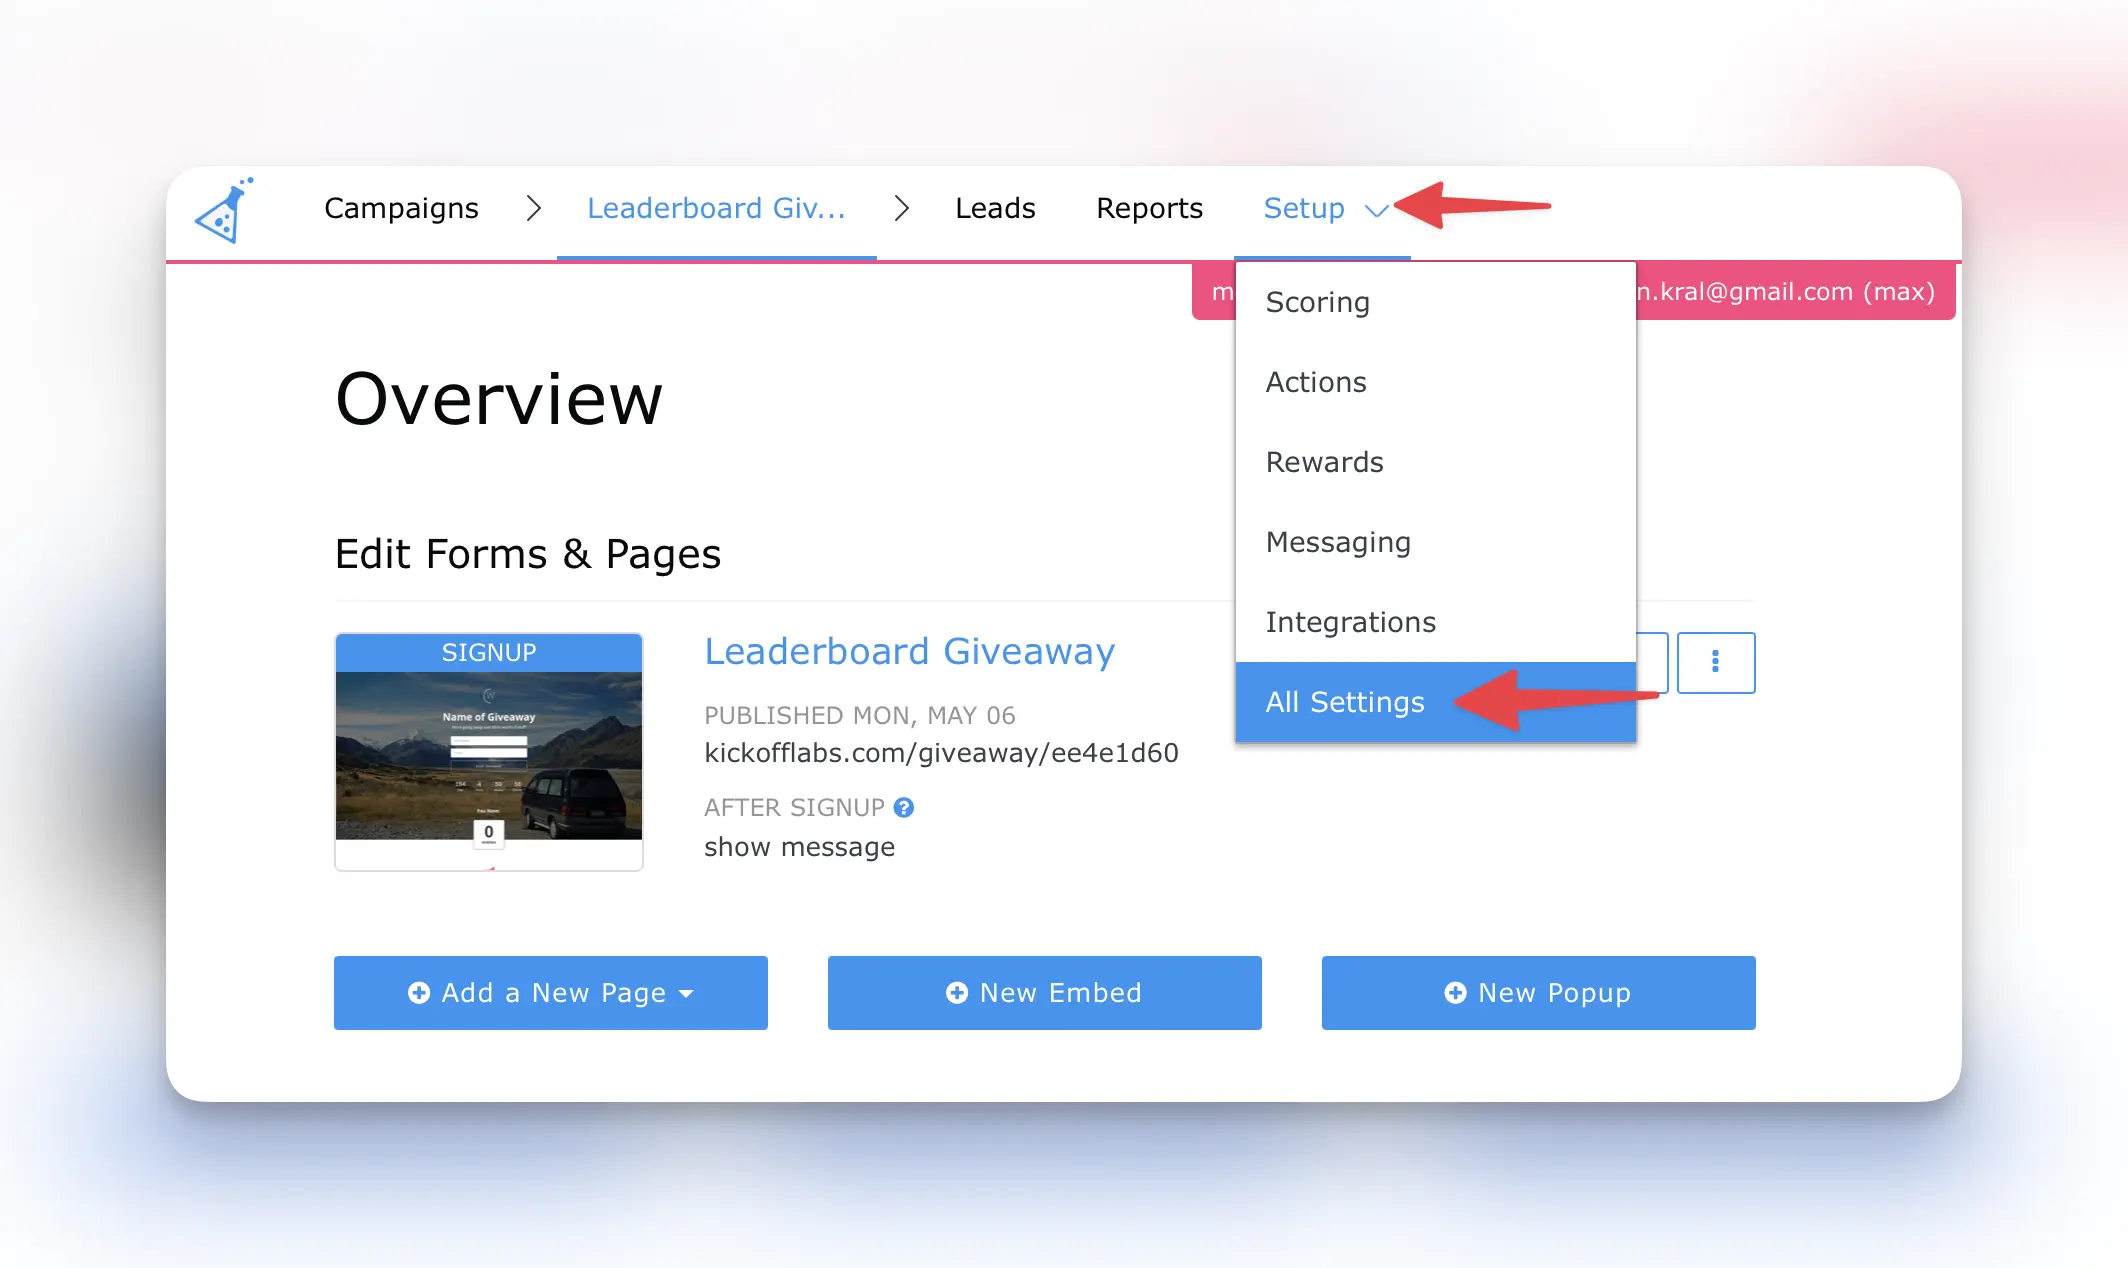Select Messaging from Setup menu

coord(1436,542)
